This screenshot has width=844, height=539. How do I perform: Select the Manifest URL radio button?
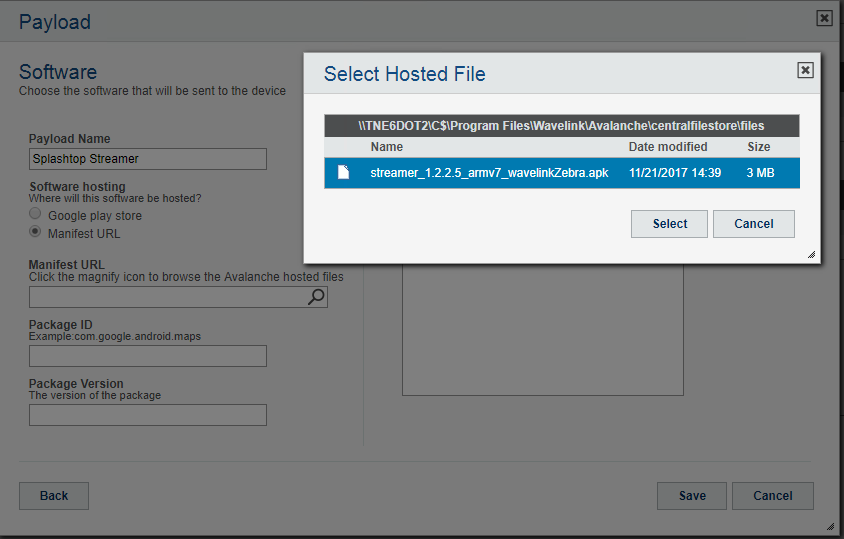click(36, 233)
